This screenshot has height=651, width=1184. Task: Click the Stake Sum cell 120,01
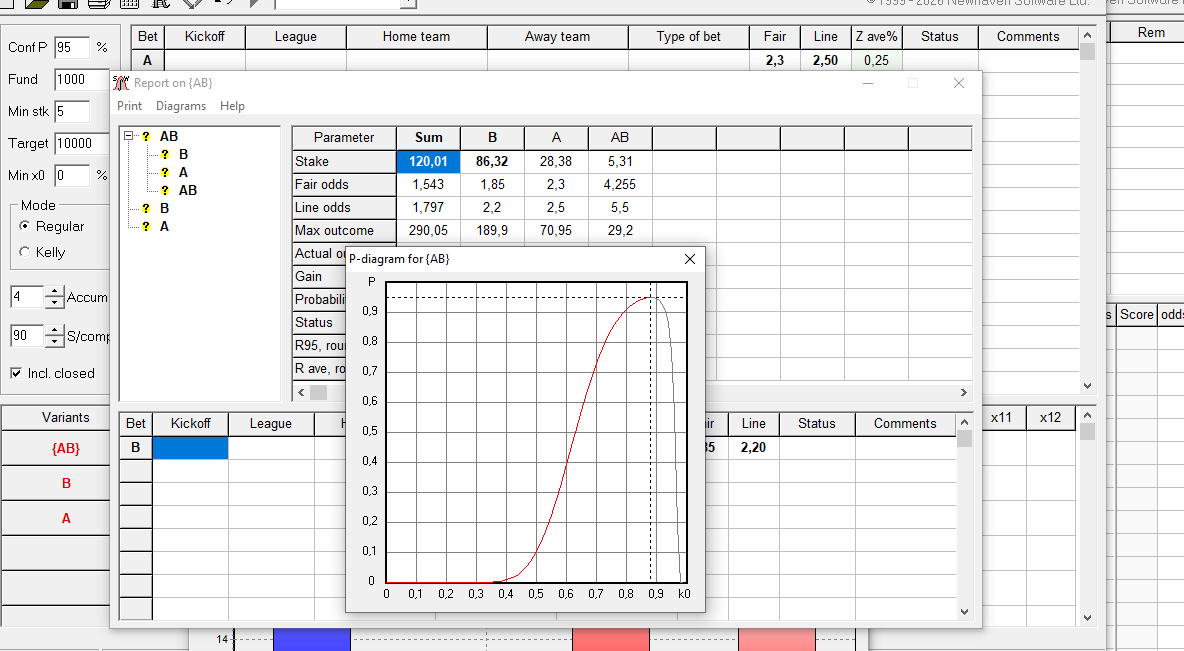(x=428, y=162)
